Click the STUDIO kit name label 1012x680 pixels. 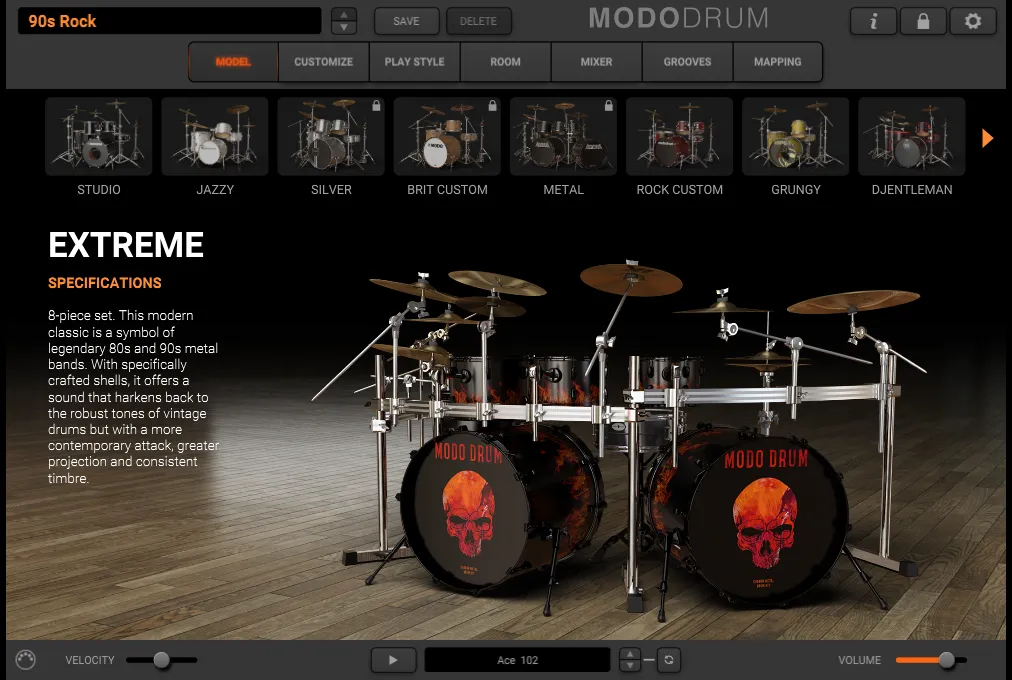(99, 190)
